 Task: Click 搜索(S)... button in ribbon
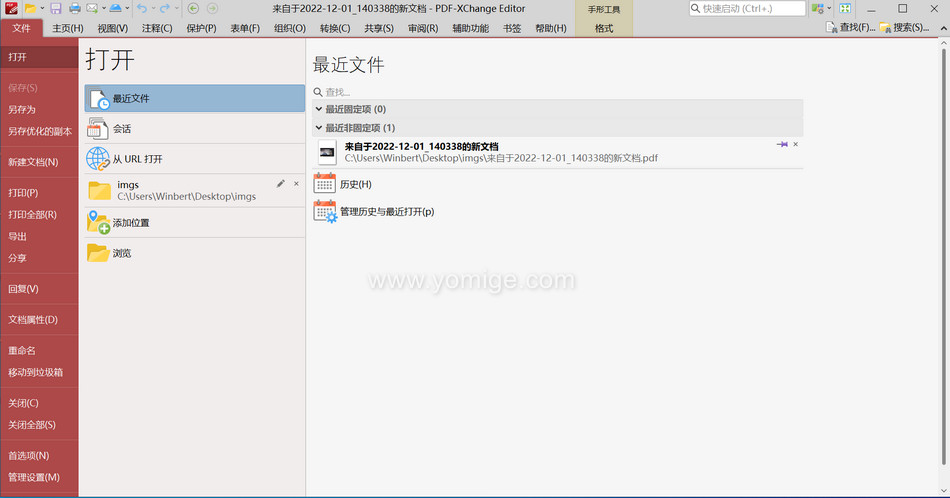click(x=903, y=28)
